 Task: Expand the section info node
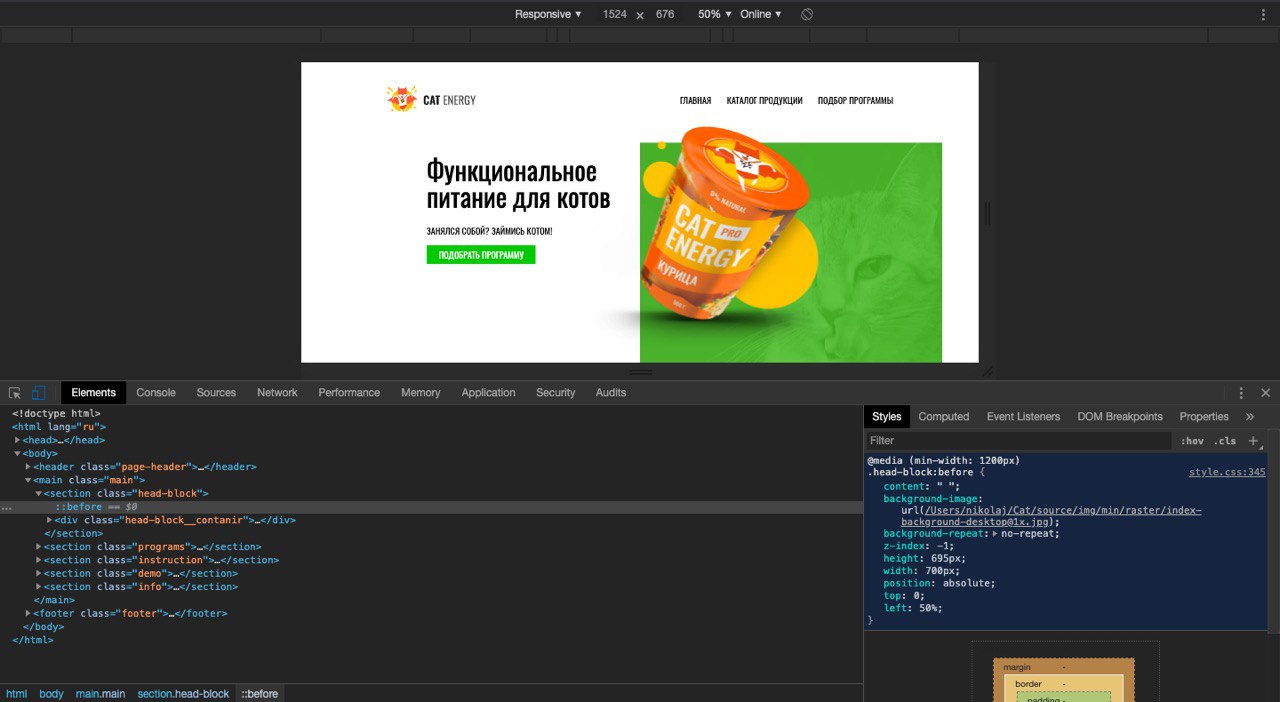39,587
